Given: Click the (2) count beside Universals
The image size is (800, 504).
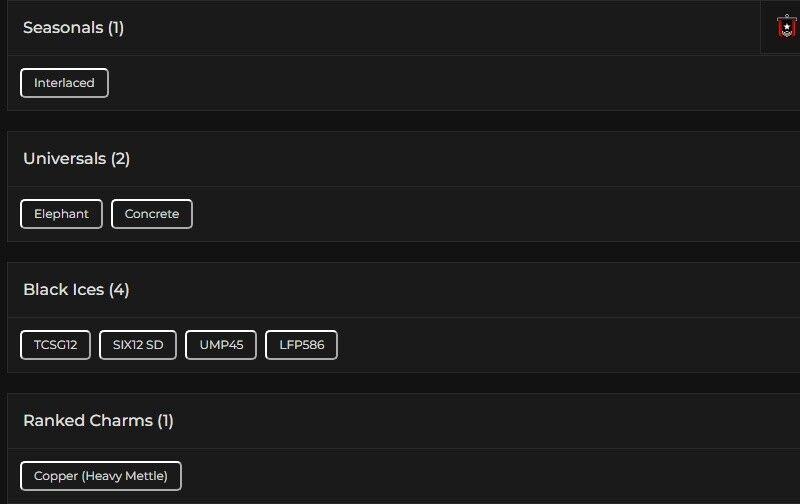Looking at the screenshot, I should [120, 159].
